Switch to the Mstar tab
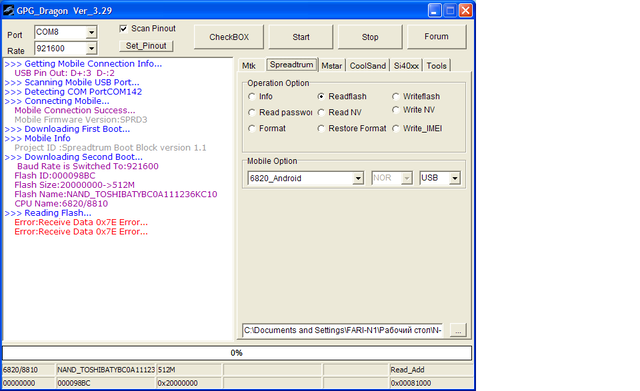Viewport: 640px width, 391px height. (332, 66)
